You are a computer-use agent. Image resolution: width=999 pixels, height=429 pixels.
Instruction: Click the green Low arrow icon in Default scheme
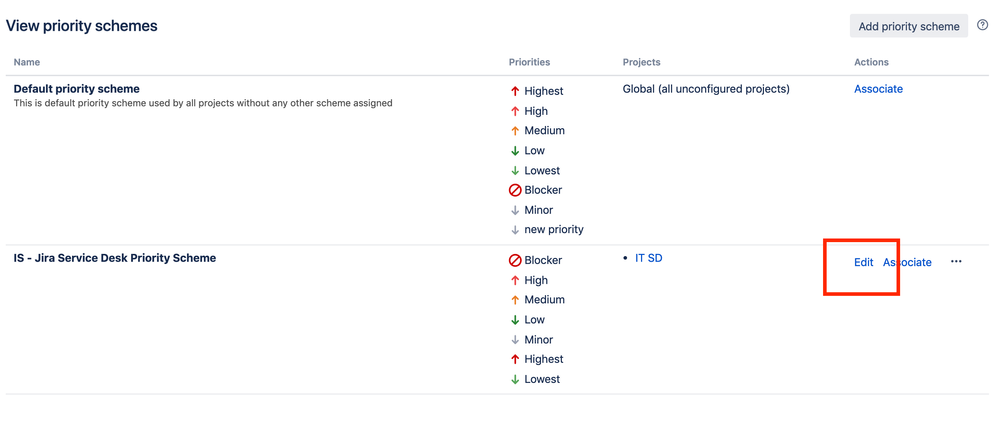click(515, 150)
